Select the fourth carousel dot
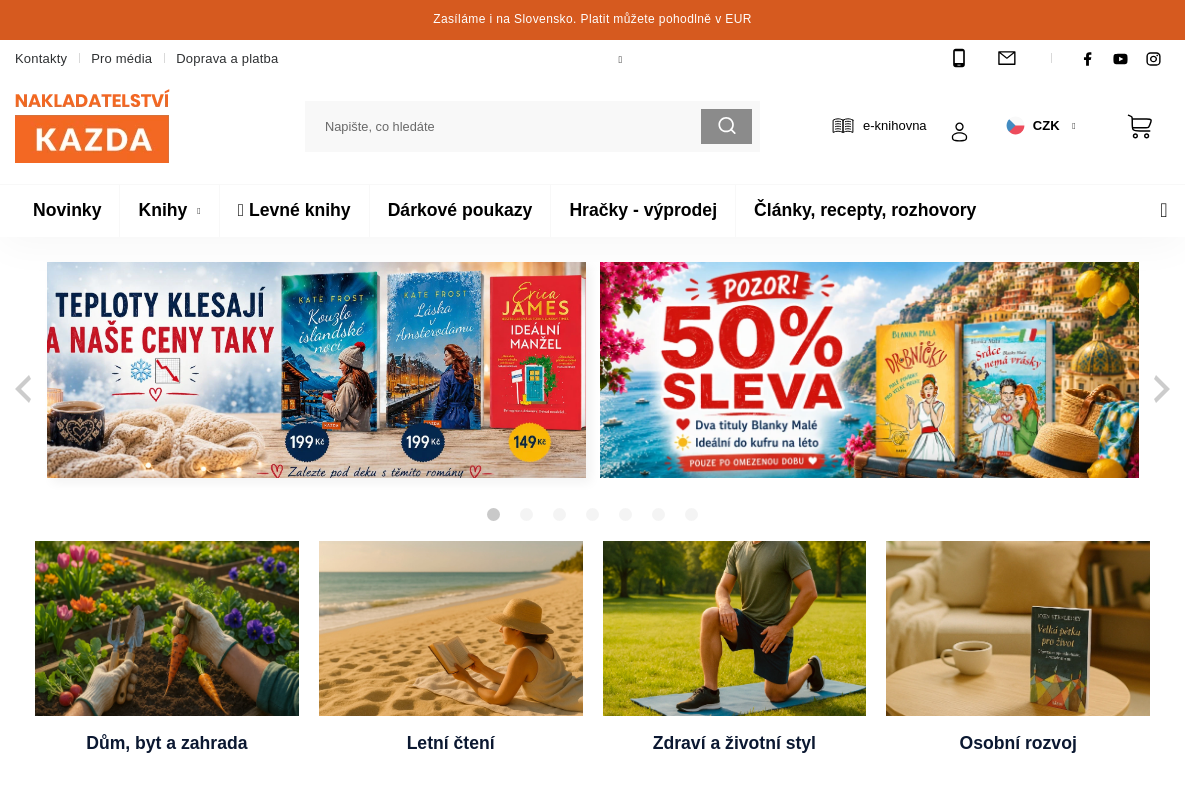1200x800 pixels. pyautogui.click(x=592, y=515)
